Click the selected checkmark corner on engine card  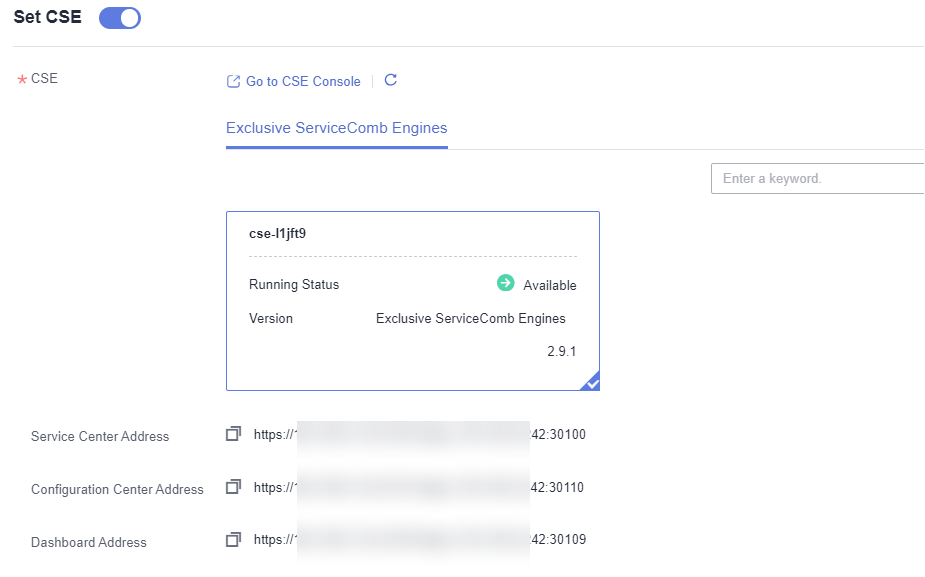(591, 382)
